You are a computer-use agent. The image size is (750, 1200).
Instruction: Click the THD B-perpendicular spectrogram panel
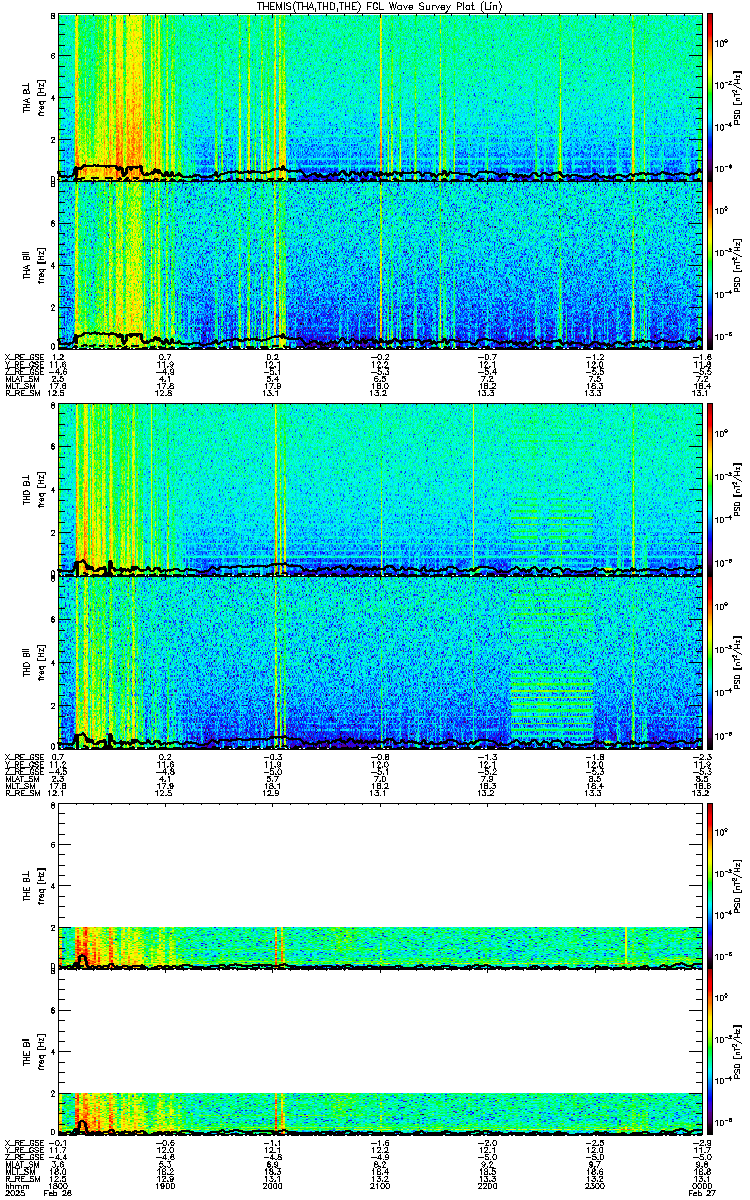[380, 491]
